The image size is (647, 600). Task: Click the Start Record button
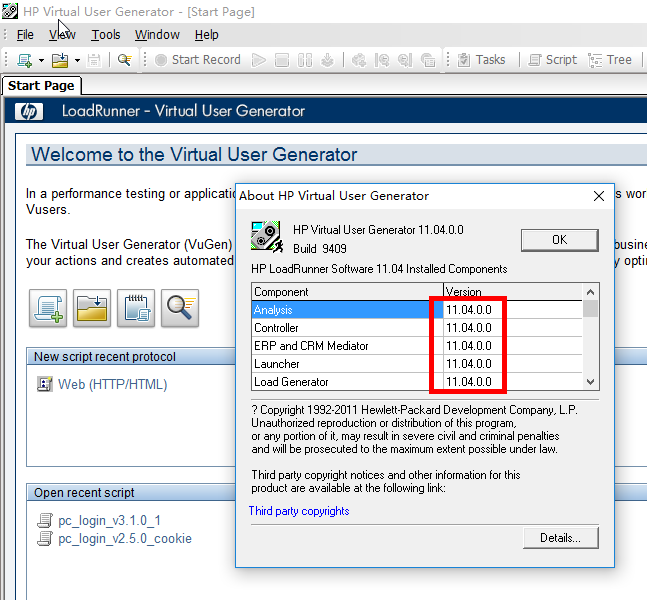(198, 60)
